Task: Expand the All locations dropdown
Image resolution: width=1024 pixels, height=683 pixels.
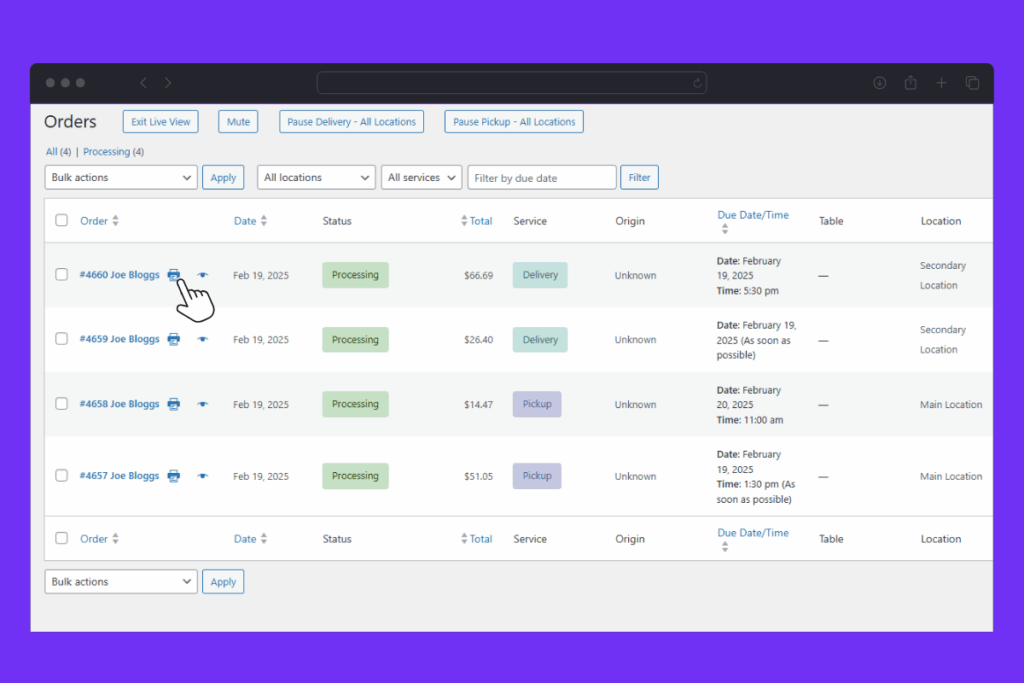Action: click(316, 178)
